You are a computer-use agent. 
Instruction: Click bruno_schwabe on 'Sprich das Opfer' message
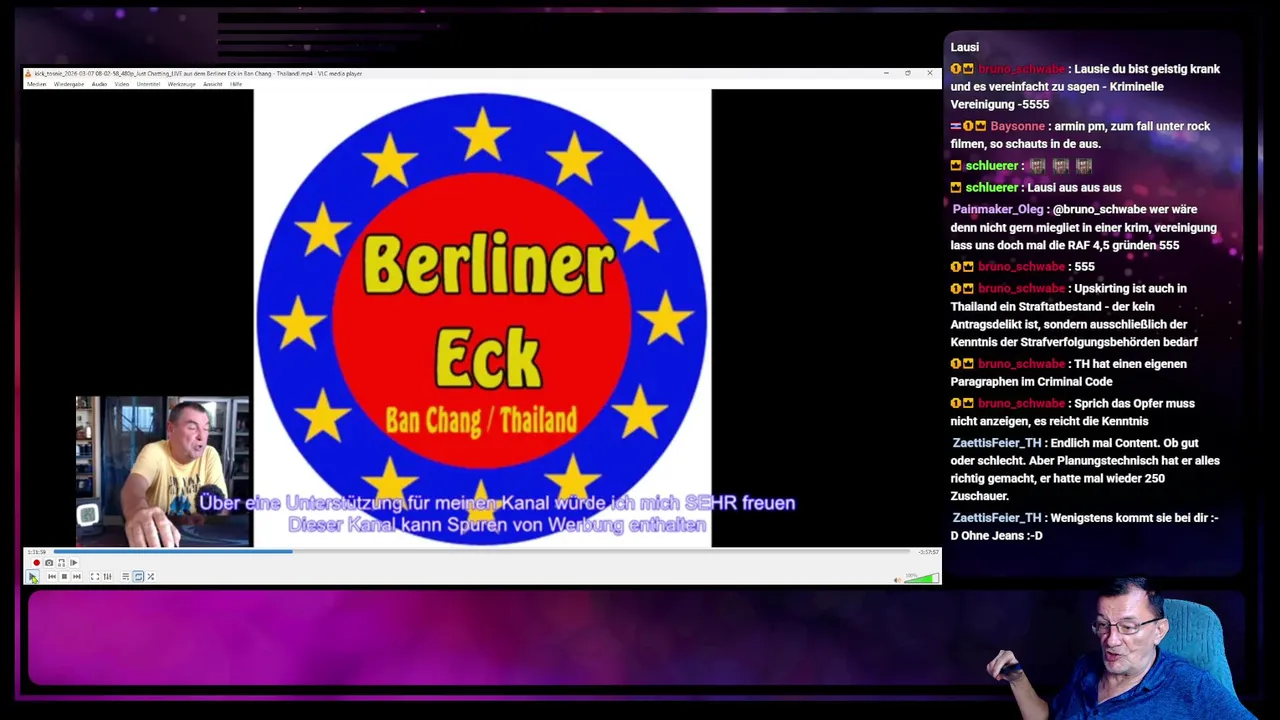pyautogui.click(x=1021, y=403)
